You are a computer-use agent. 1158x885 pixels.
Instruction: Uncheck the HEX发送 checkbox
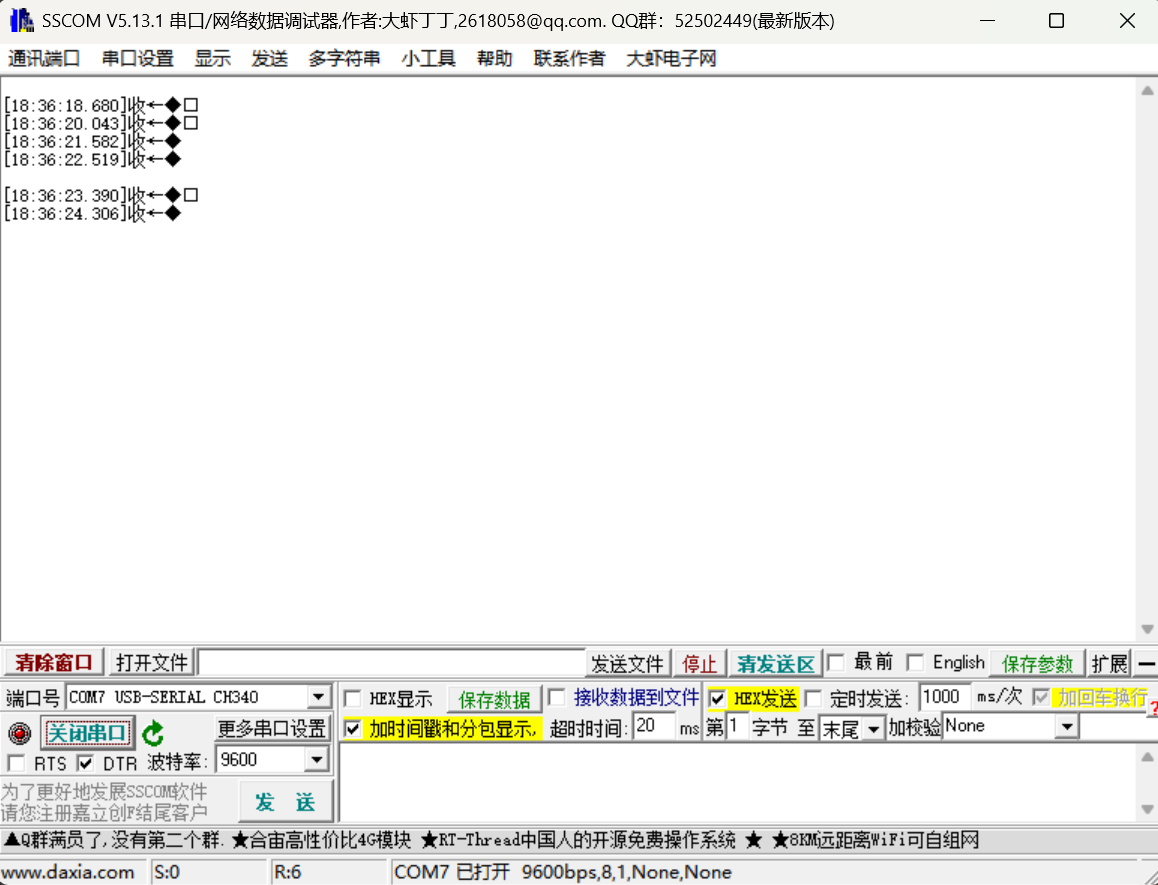tap(717, 699)
